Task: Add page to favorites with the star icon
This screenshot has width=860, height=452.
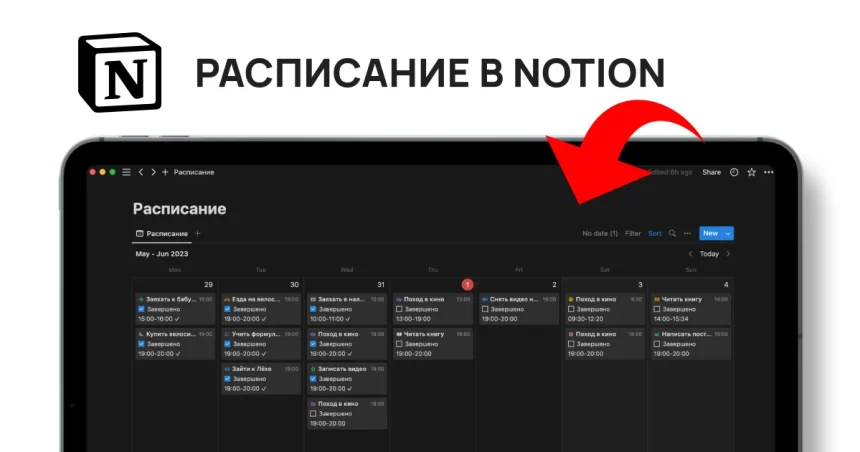Action: pyautogui.click(x=751, y=172)
